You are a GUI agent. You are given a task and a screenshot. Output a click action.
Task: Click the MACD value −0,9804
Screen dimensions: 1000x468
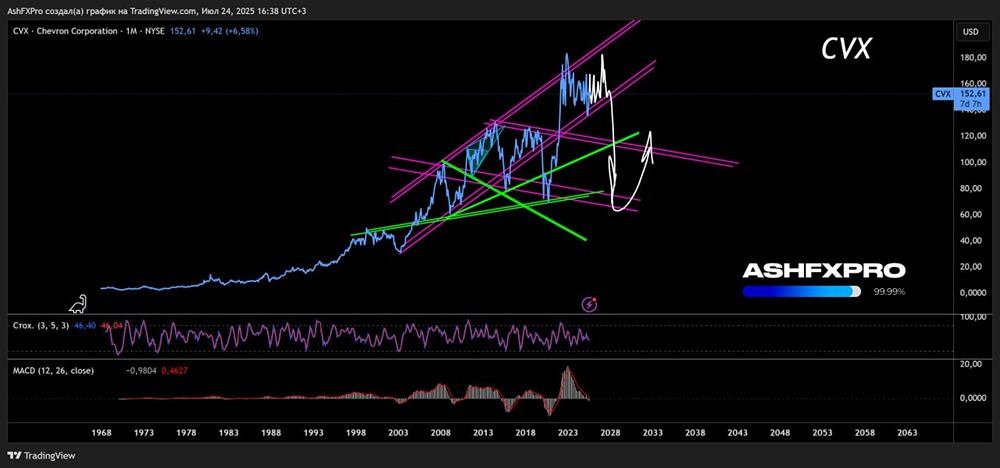pos(142,370)
